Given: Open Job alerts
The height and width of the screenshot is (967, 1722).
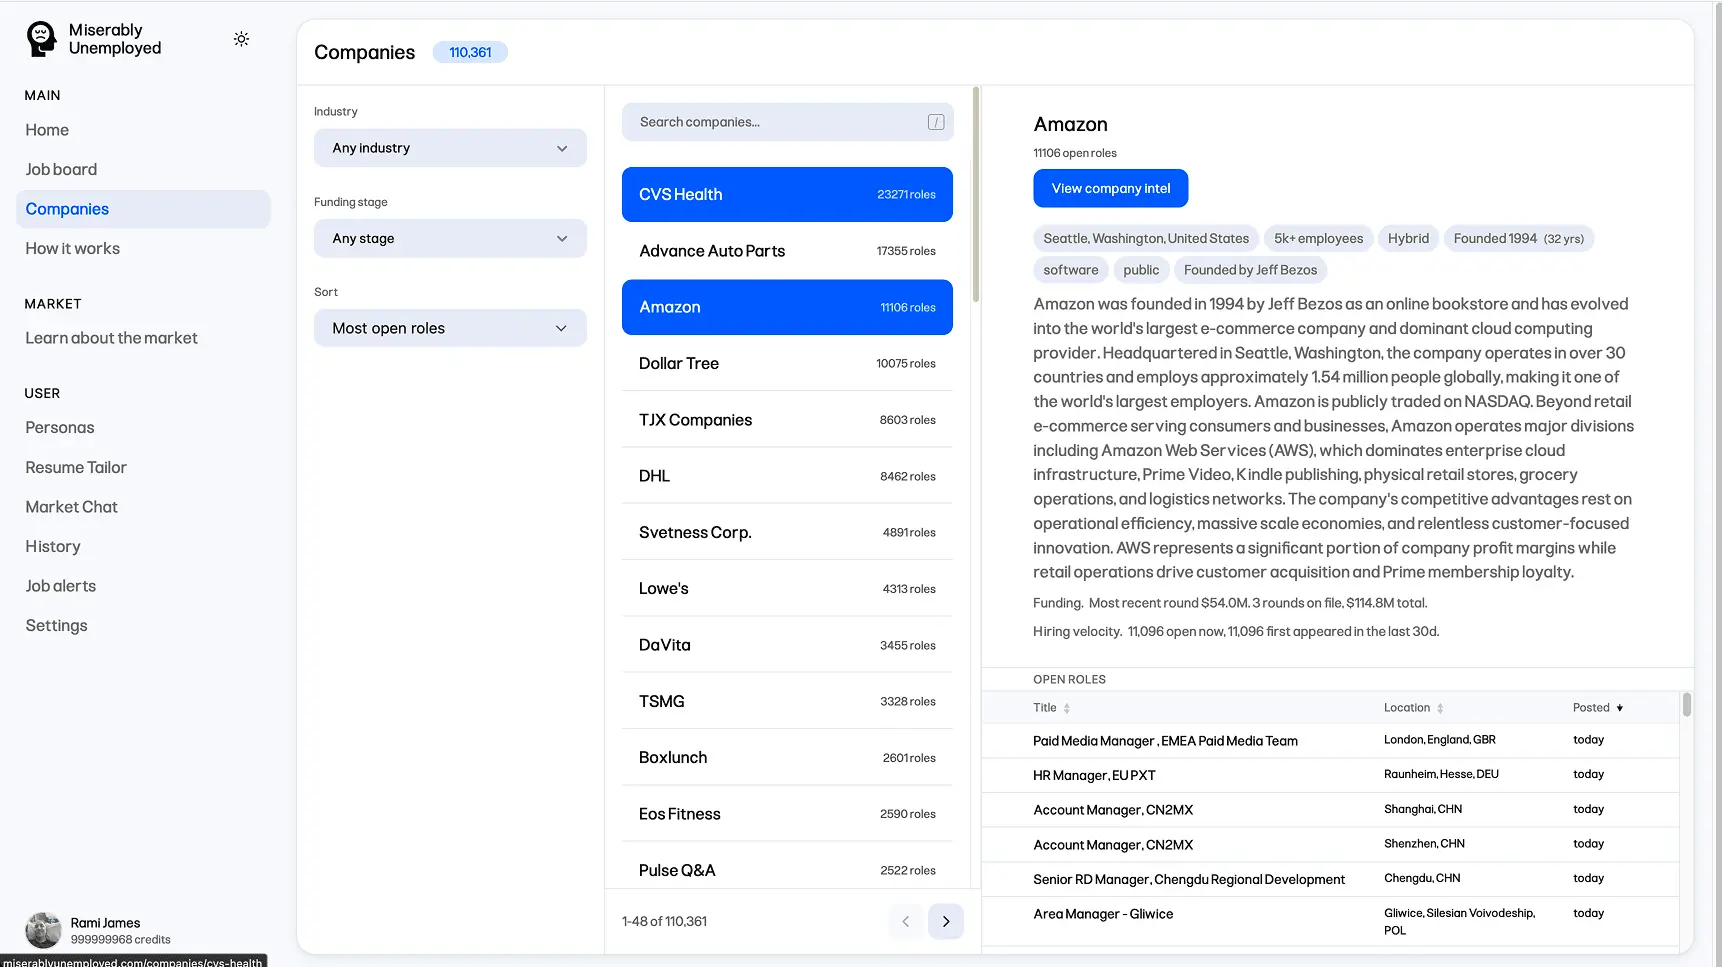Looking at the screenshot, I should click(x=143, y=586).
